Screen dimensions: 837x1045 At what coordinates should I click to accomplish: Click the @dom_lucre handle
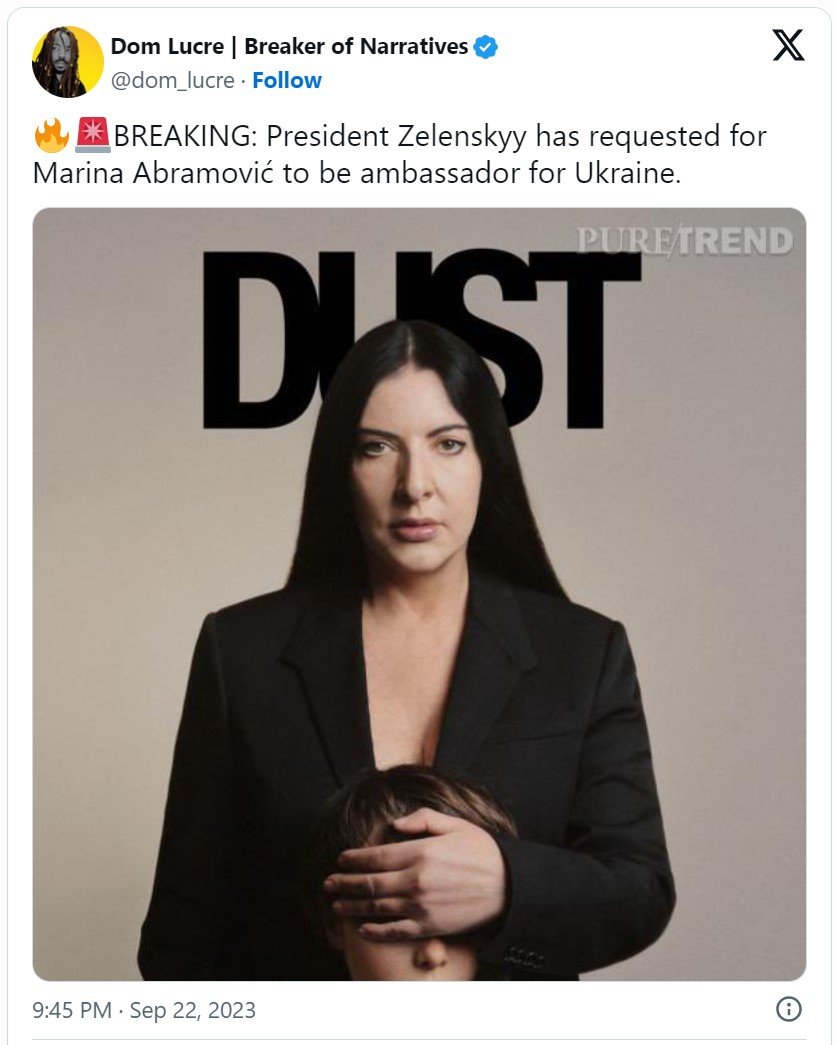[x=173, y=81]
